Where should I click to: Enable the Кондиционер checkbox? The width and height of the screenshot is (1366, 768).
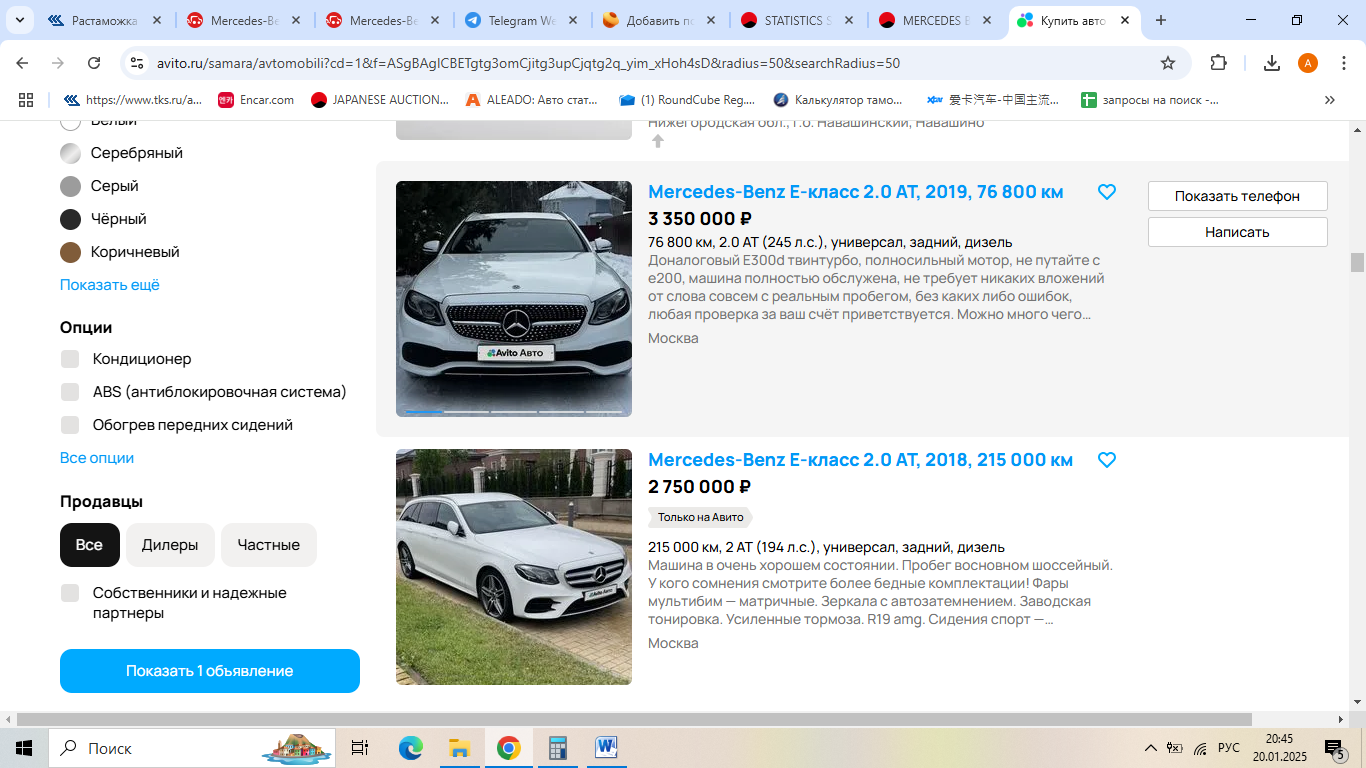tap(70, 359)
